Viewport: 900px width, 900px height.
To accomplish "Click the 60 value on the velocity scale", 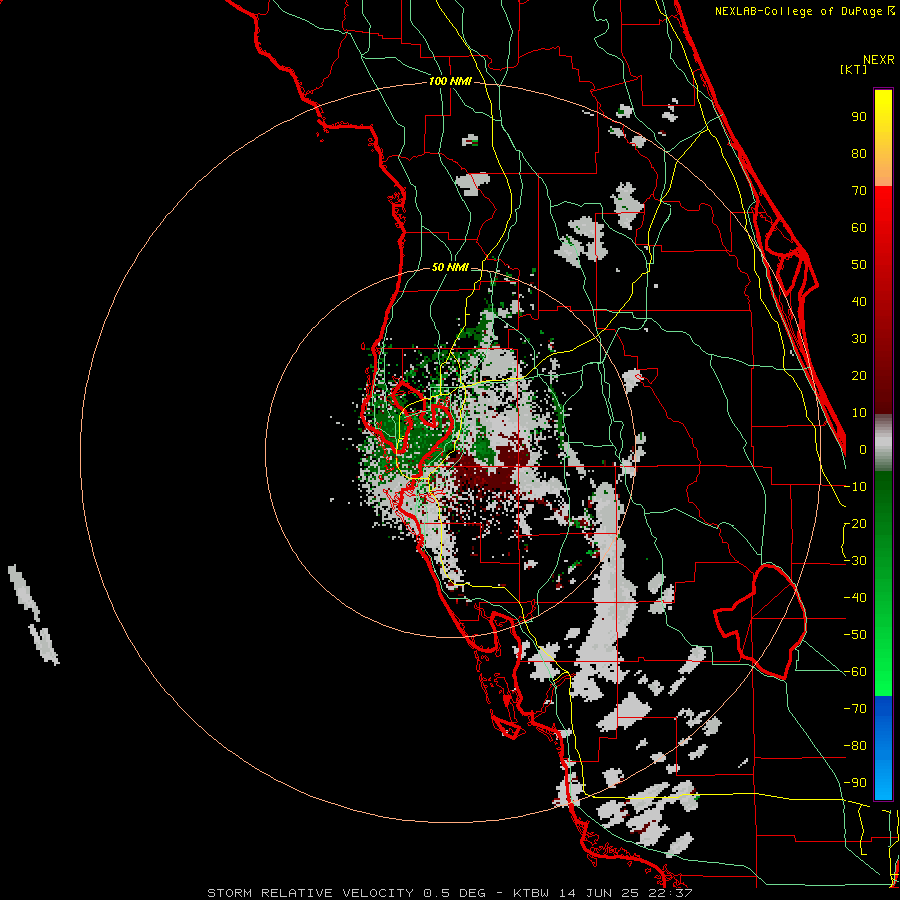I will (859, 228).
